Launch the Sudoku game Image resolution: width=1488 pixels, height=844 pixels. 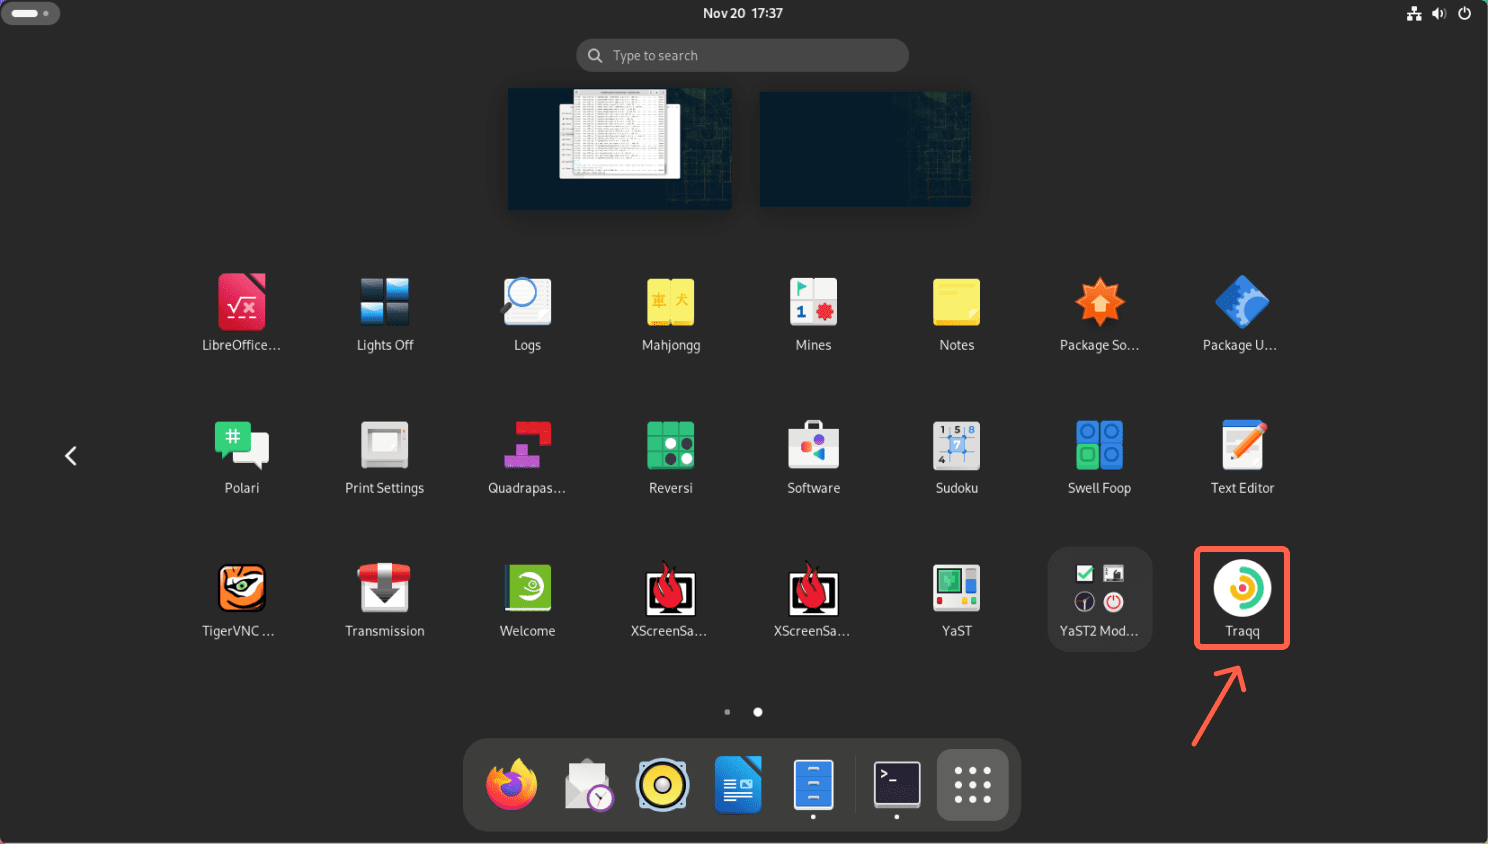(x=957, y=445)
